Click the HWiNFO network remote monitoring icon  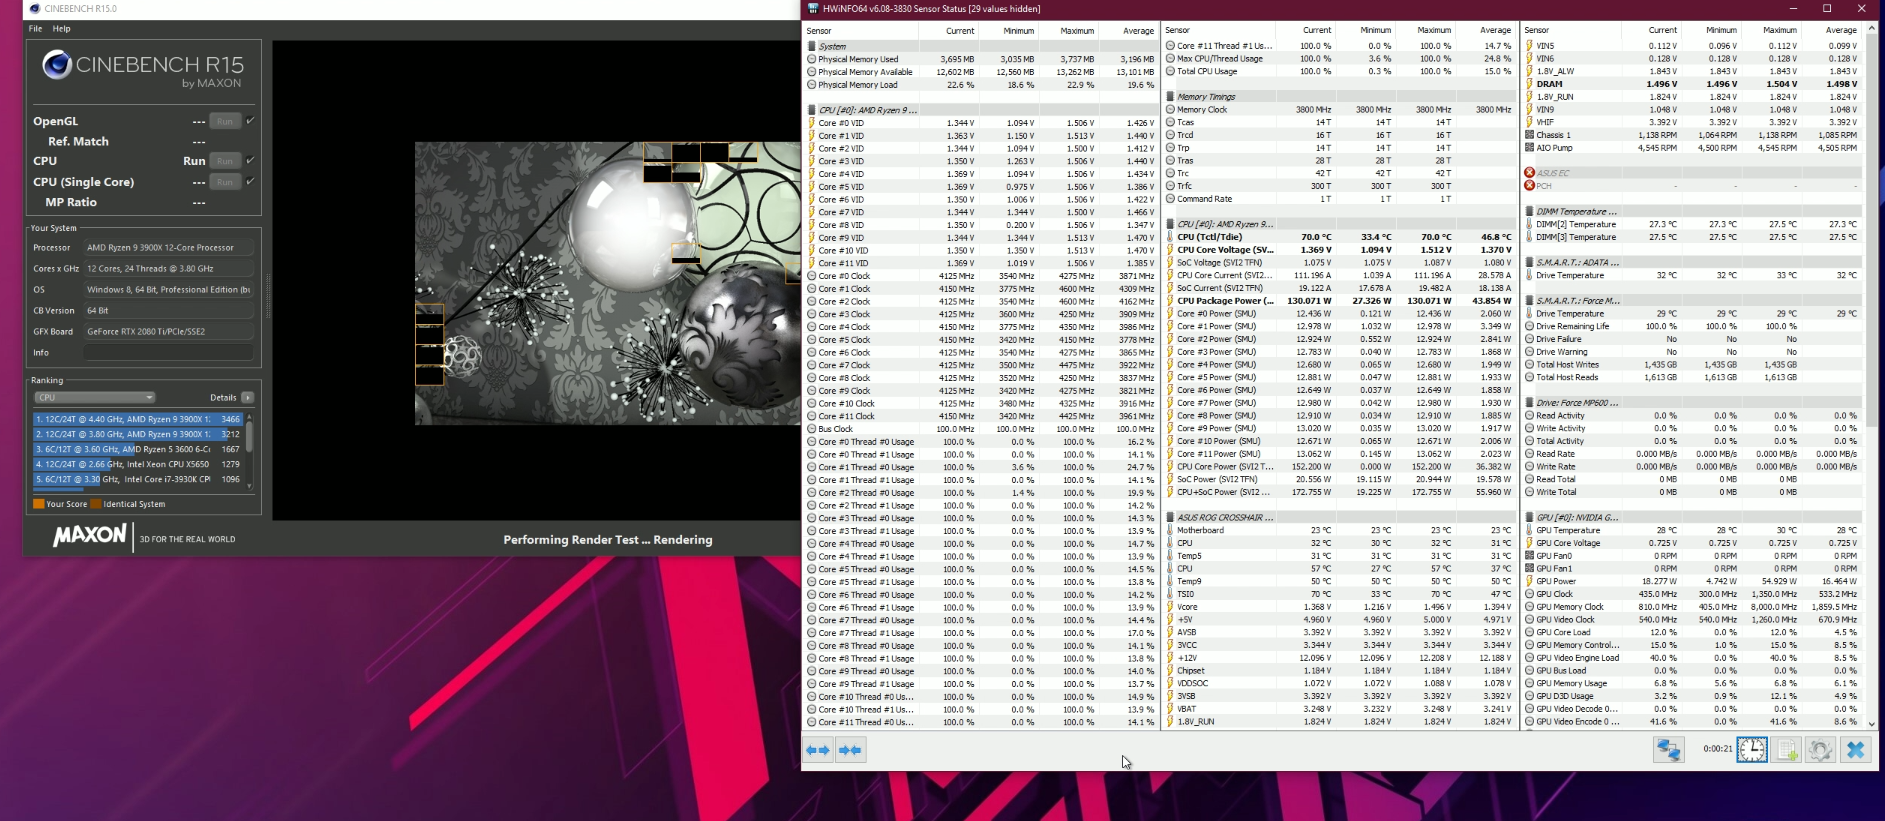coord(1668,749)
